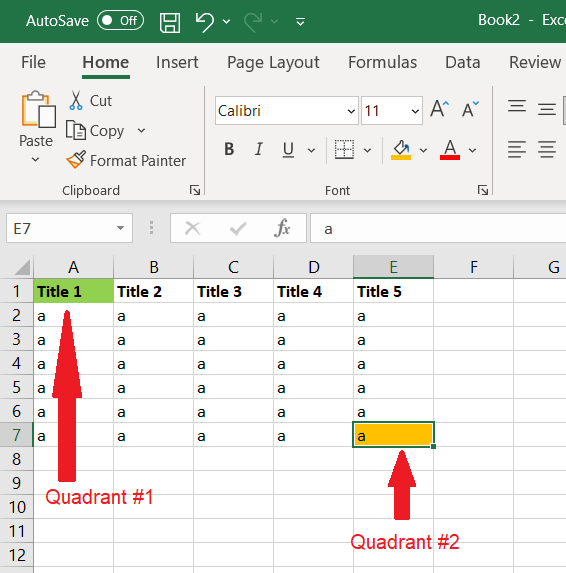Click the Enter checkmark formula bar icon
Image resolution: width=566 pixels, height=573 pixels.
pyautogui.click(x=238, y=228)
